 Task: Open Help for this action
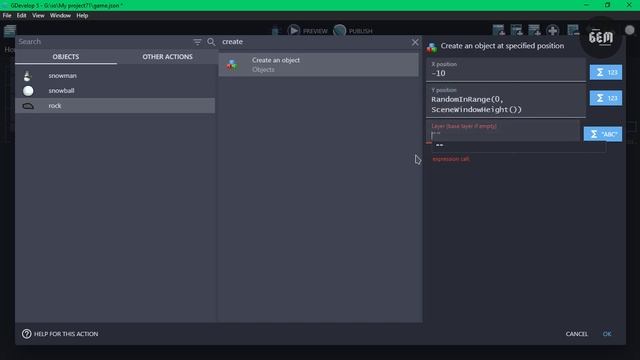click(60, 334)
